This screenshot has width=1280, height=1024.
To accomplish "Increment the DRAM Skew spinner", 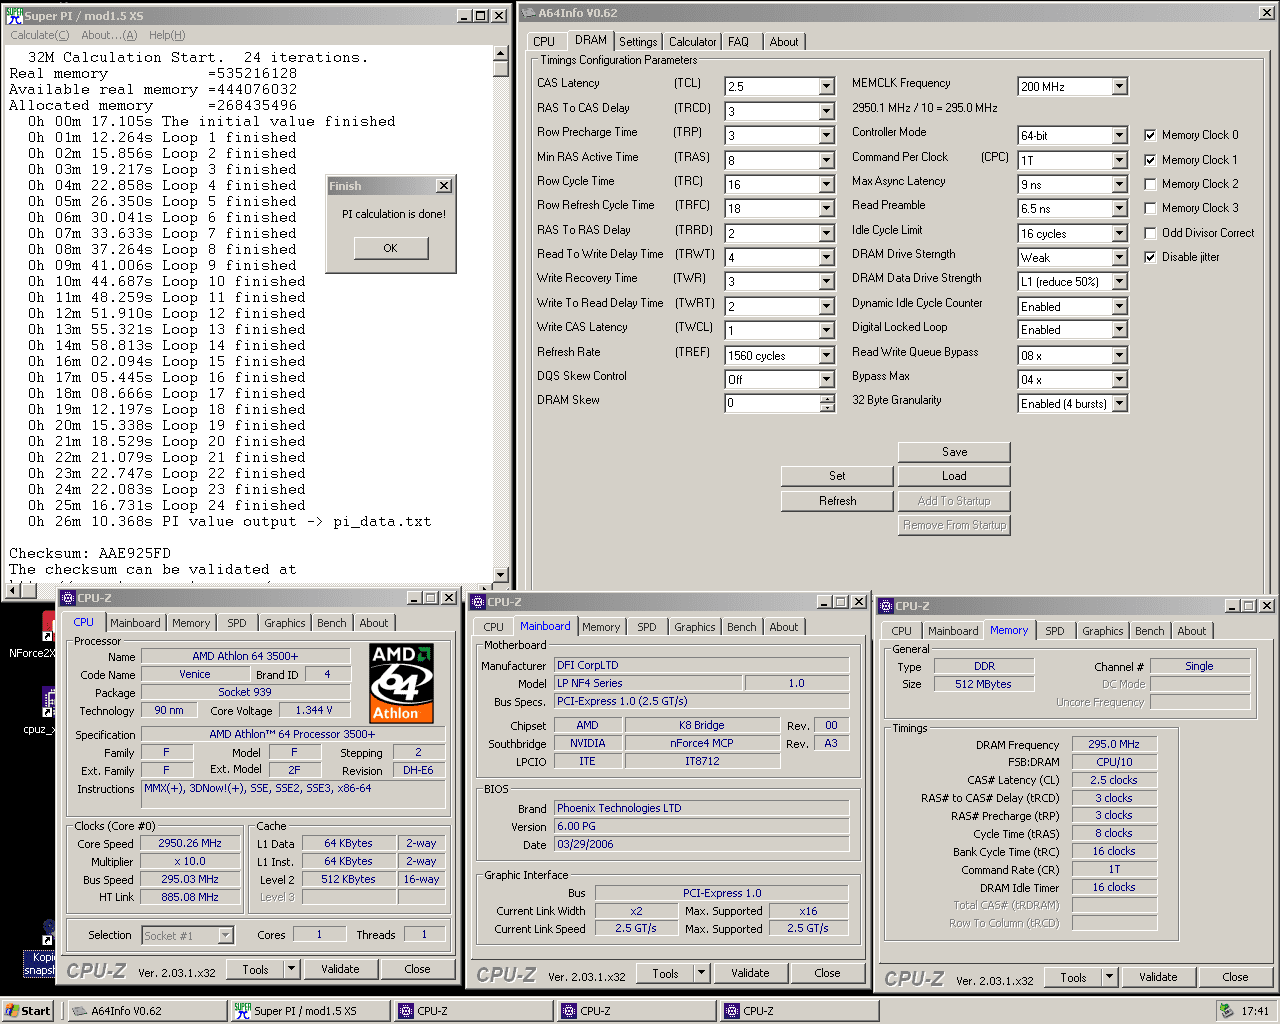I will pos(827,399).
